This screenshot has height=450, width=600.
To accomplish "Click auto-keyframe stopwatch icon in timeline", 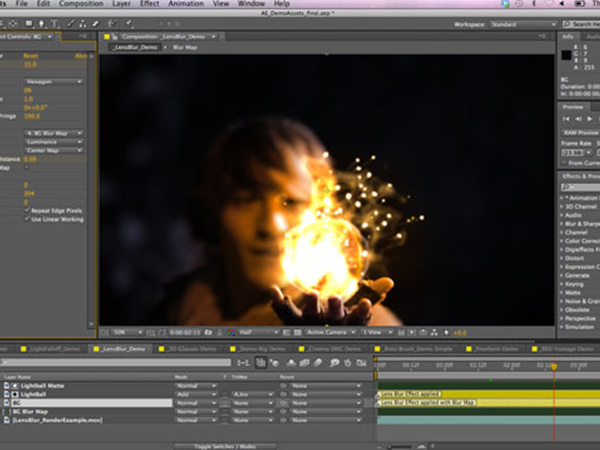I will click(347, 362).
